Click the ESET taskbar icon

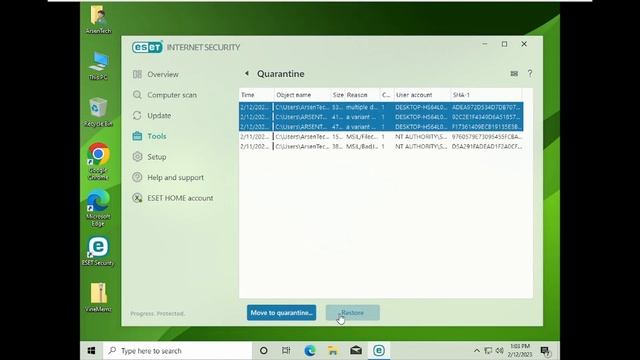[379, 351]
